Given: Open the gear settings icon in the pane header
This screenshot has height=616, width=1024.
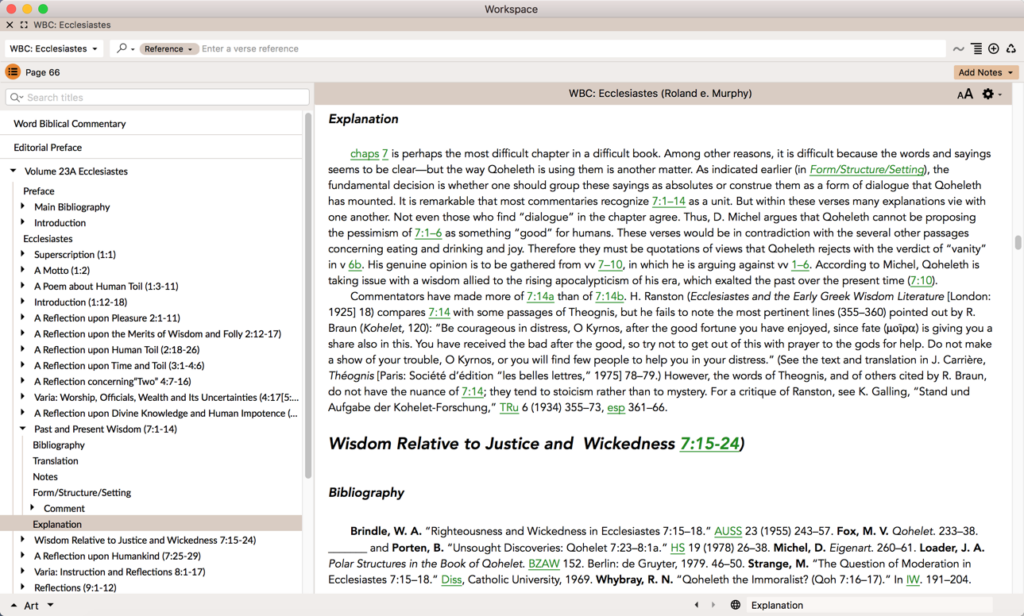Looking at the screenshot, I should tap(987, 93).
